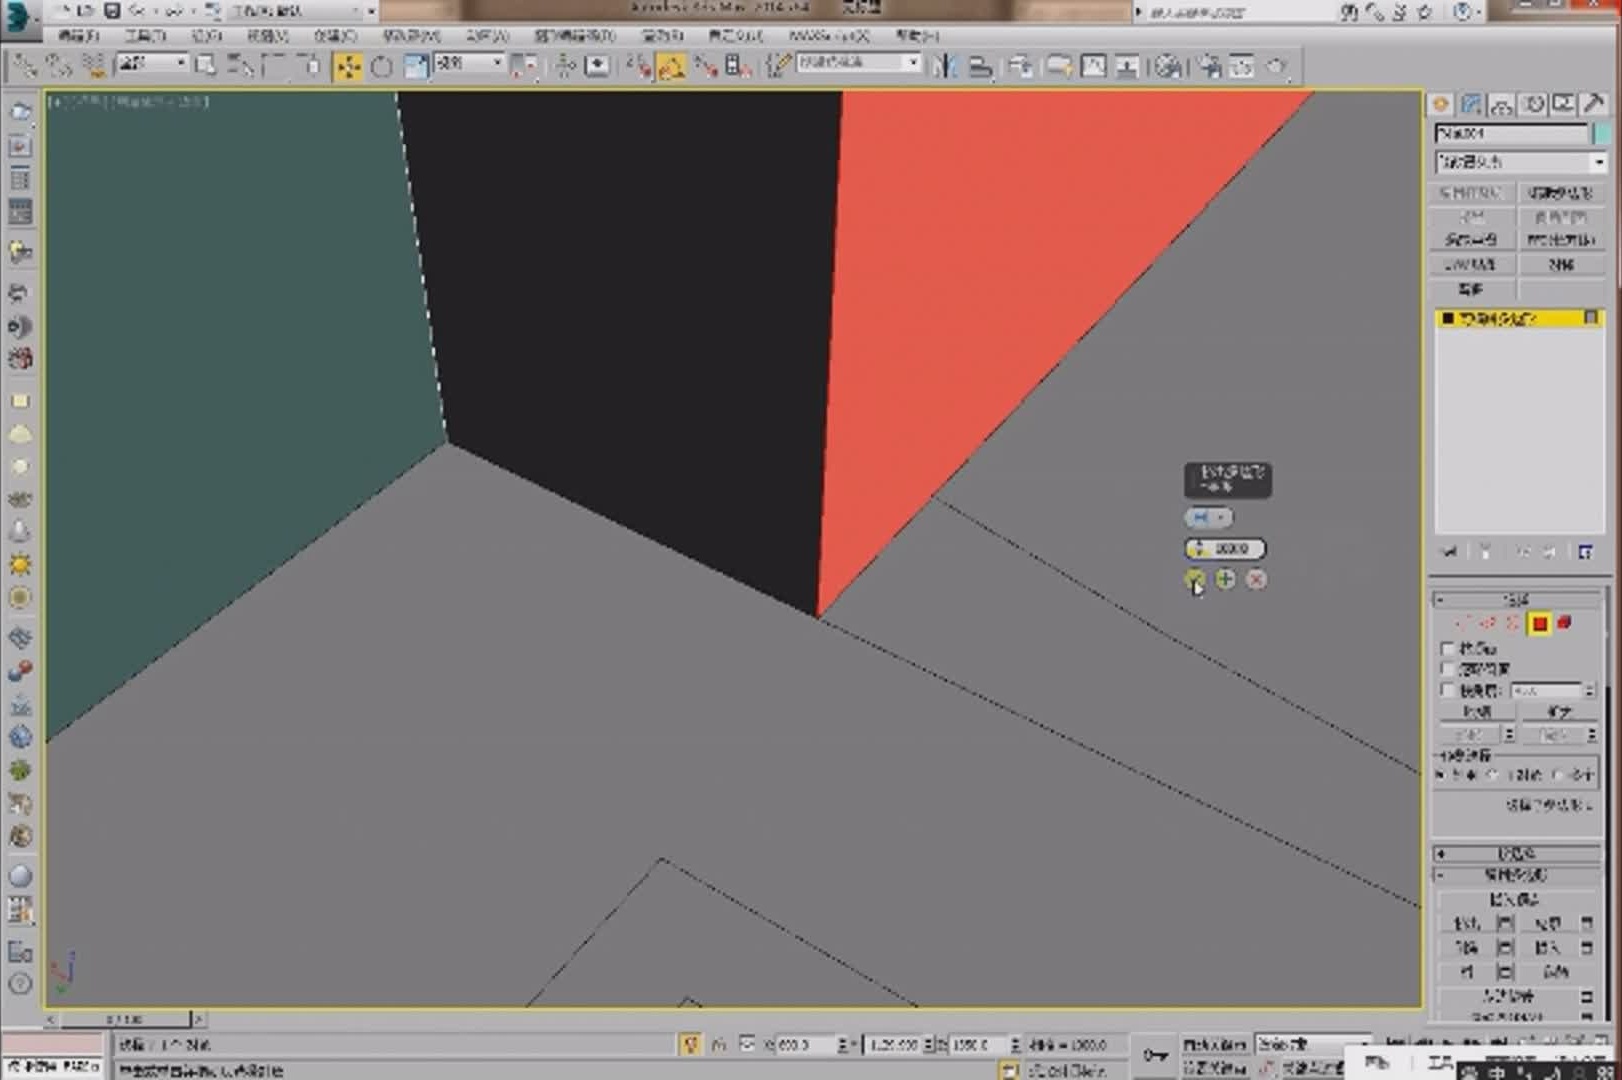1622x1080 pixels.
Task: Click the Shrink selection button
Action: pyautogui.click(x=1477, y=711)
